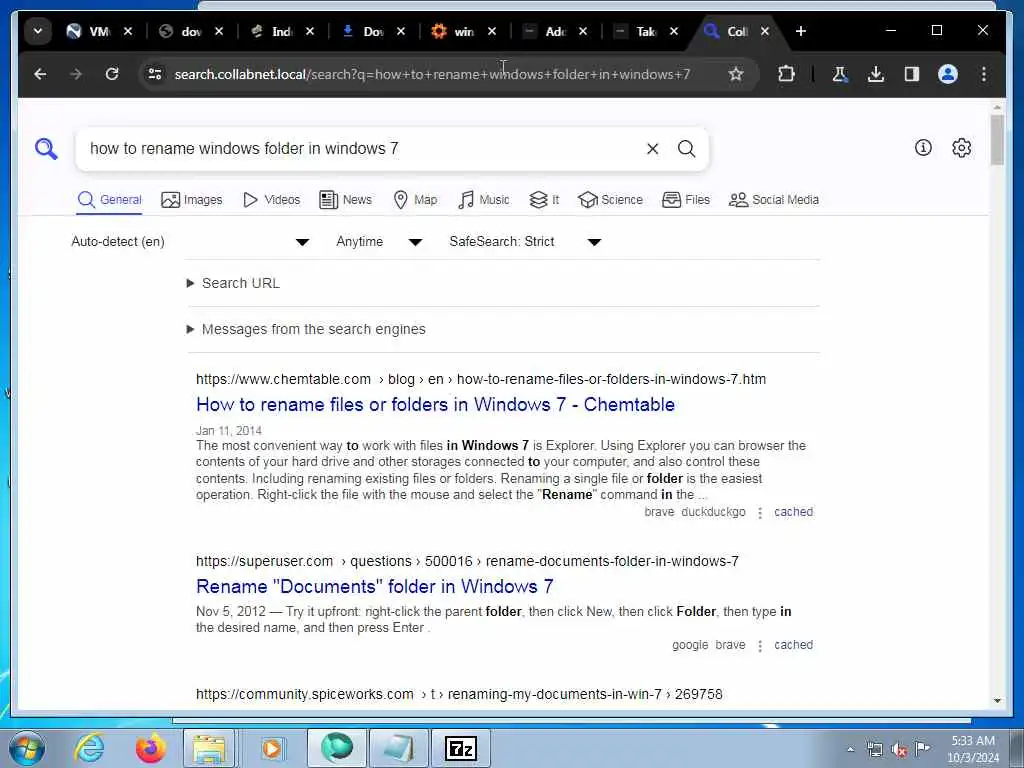
Task: Reload the current page
Action: (x=112, y=74)
